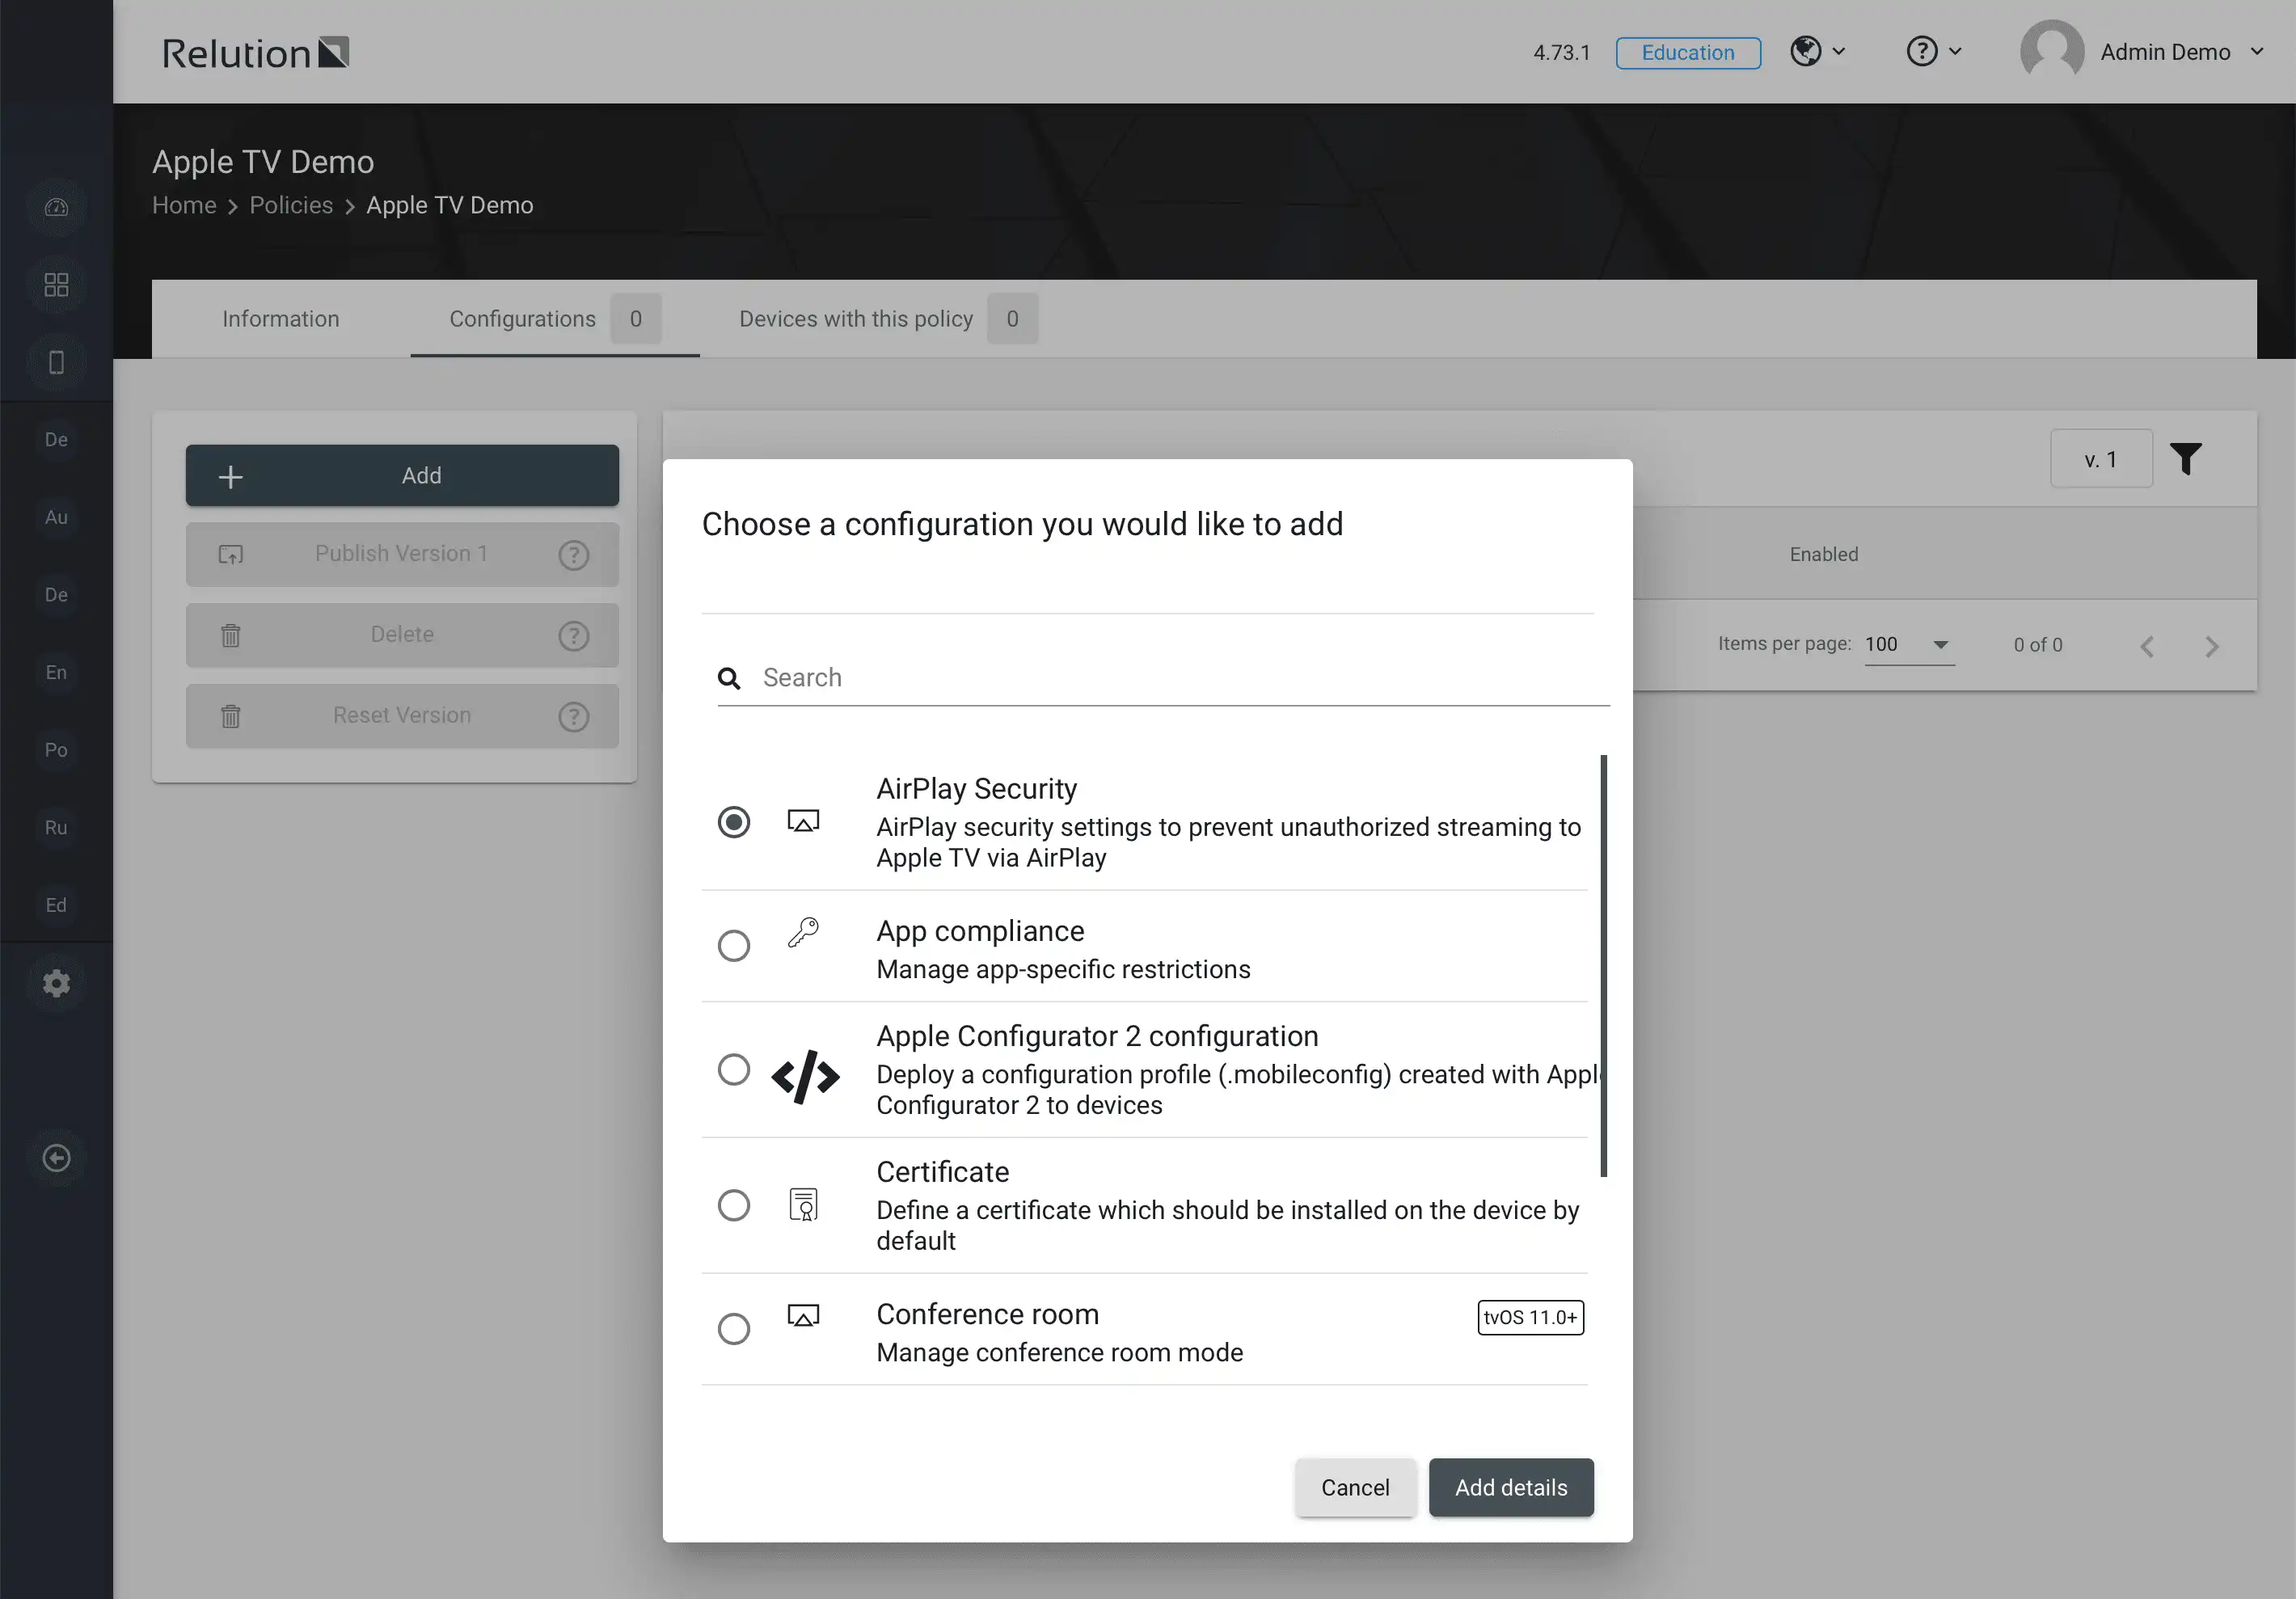Click the 'Ed' sidebar item
The height and width of the screenshot is (1599, 2296).
[x=57, y=905]
